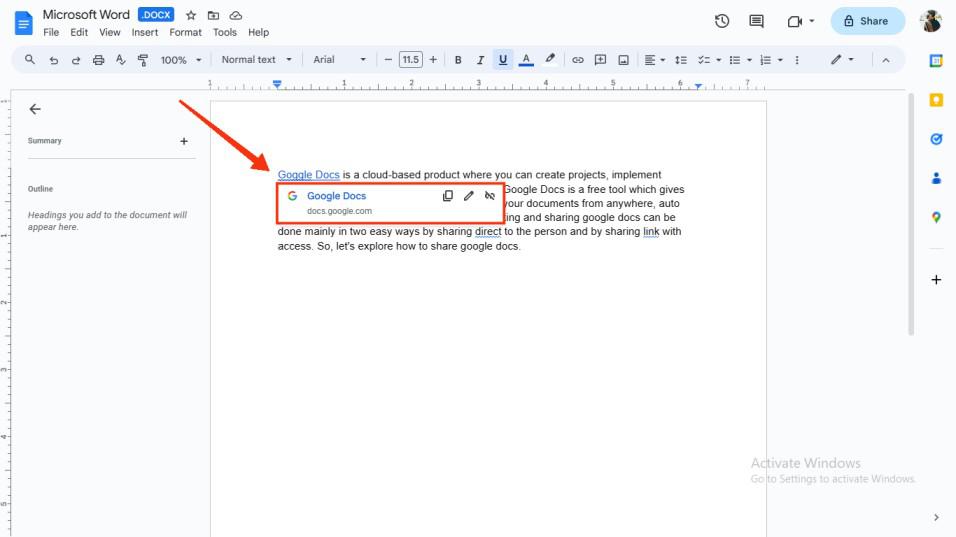Add a summary with the plus icon
Viewport: 956px width, 537px height.
tap(184, 141)
